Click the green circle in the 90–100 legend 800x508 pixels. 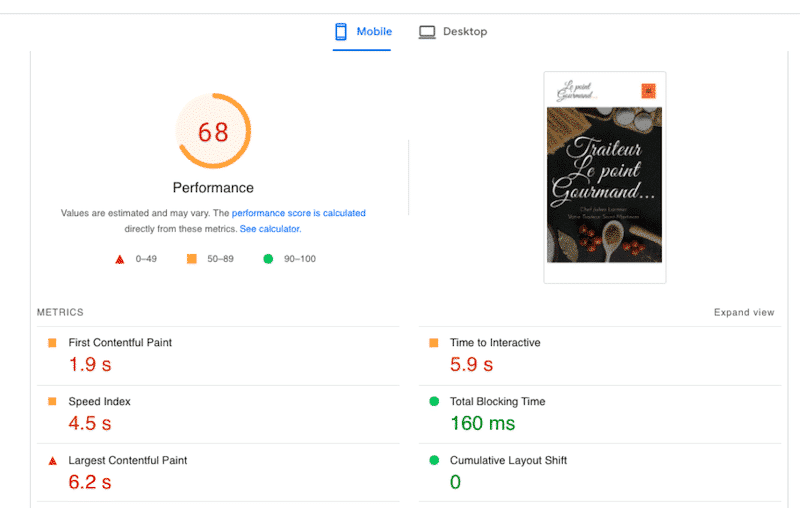click(x=268, y=259)
